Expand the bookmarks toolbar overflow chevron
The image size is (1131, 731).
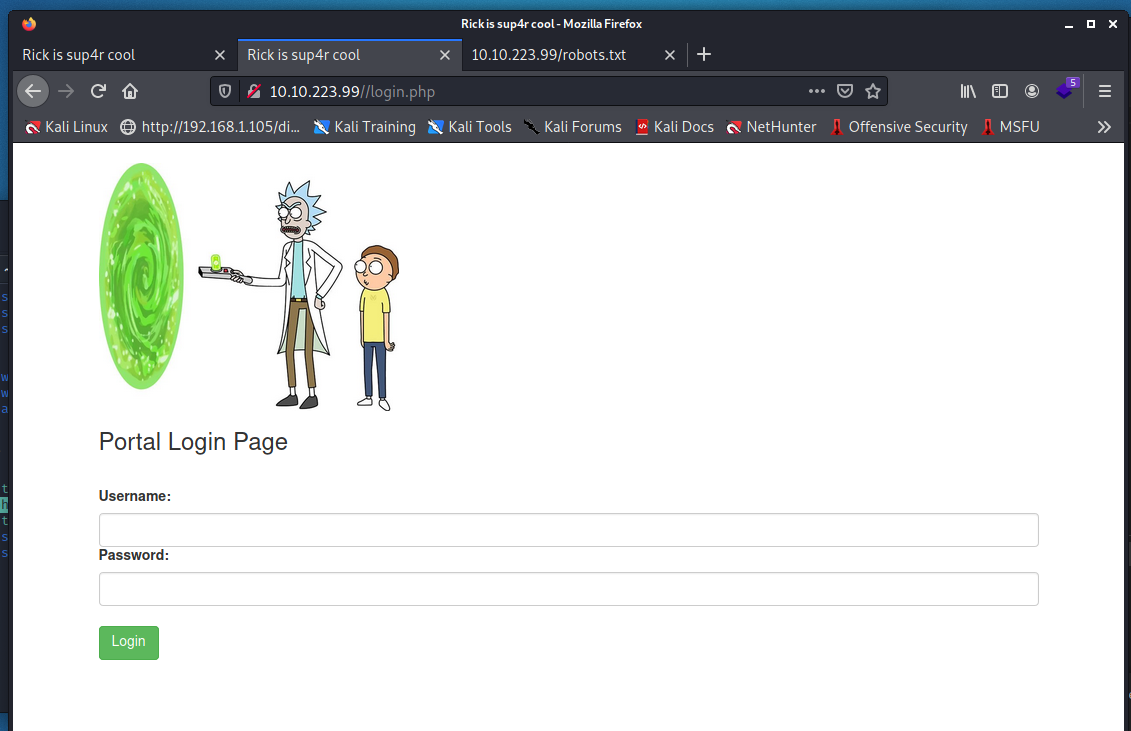click(x=1104, y=127)
